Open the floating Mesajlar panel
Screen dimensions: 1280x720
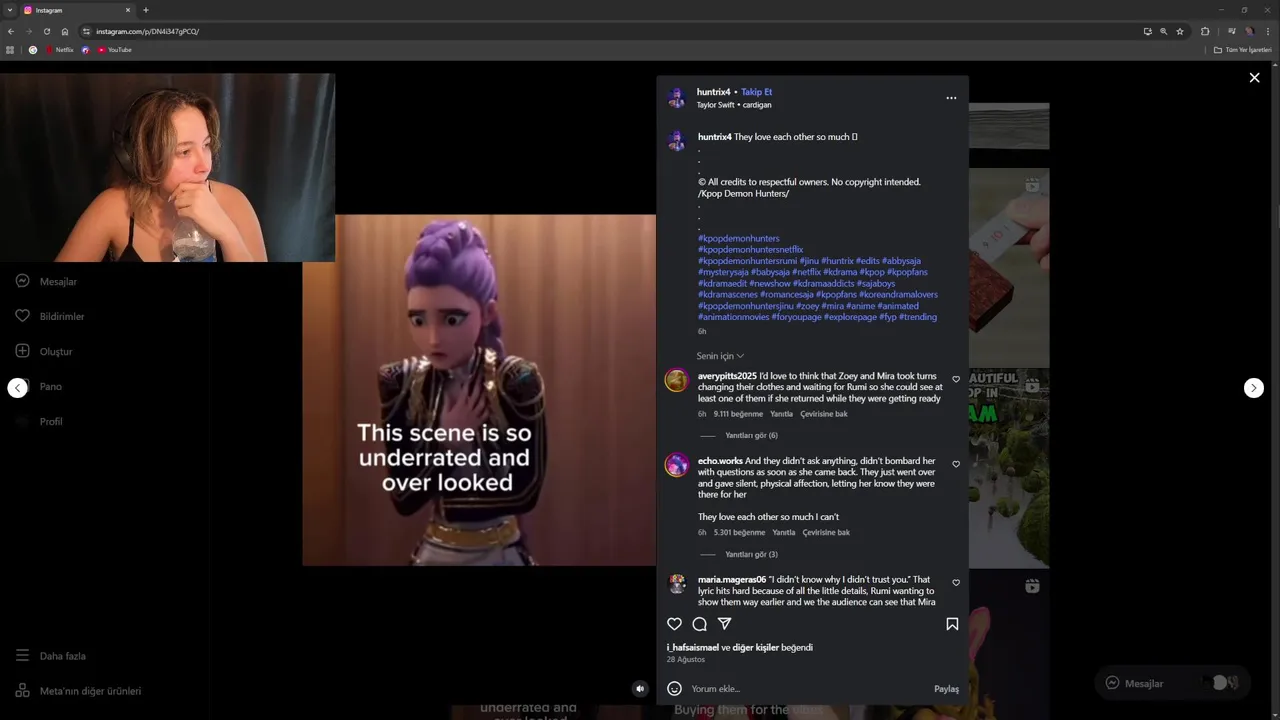(x=1172, y=683)
